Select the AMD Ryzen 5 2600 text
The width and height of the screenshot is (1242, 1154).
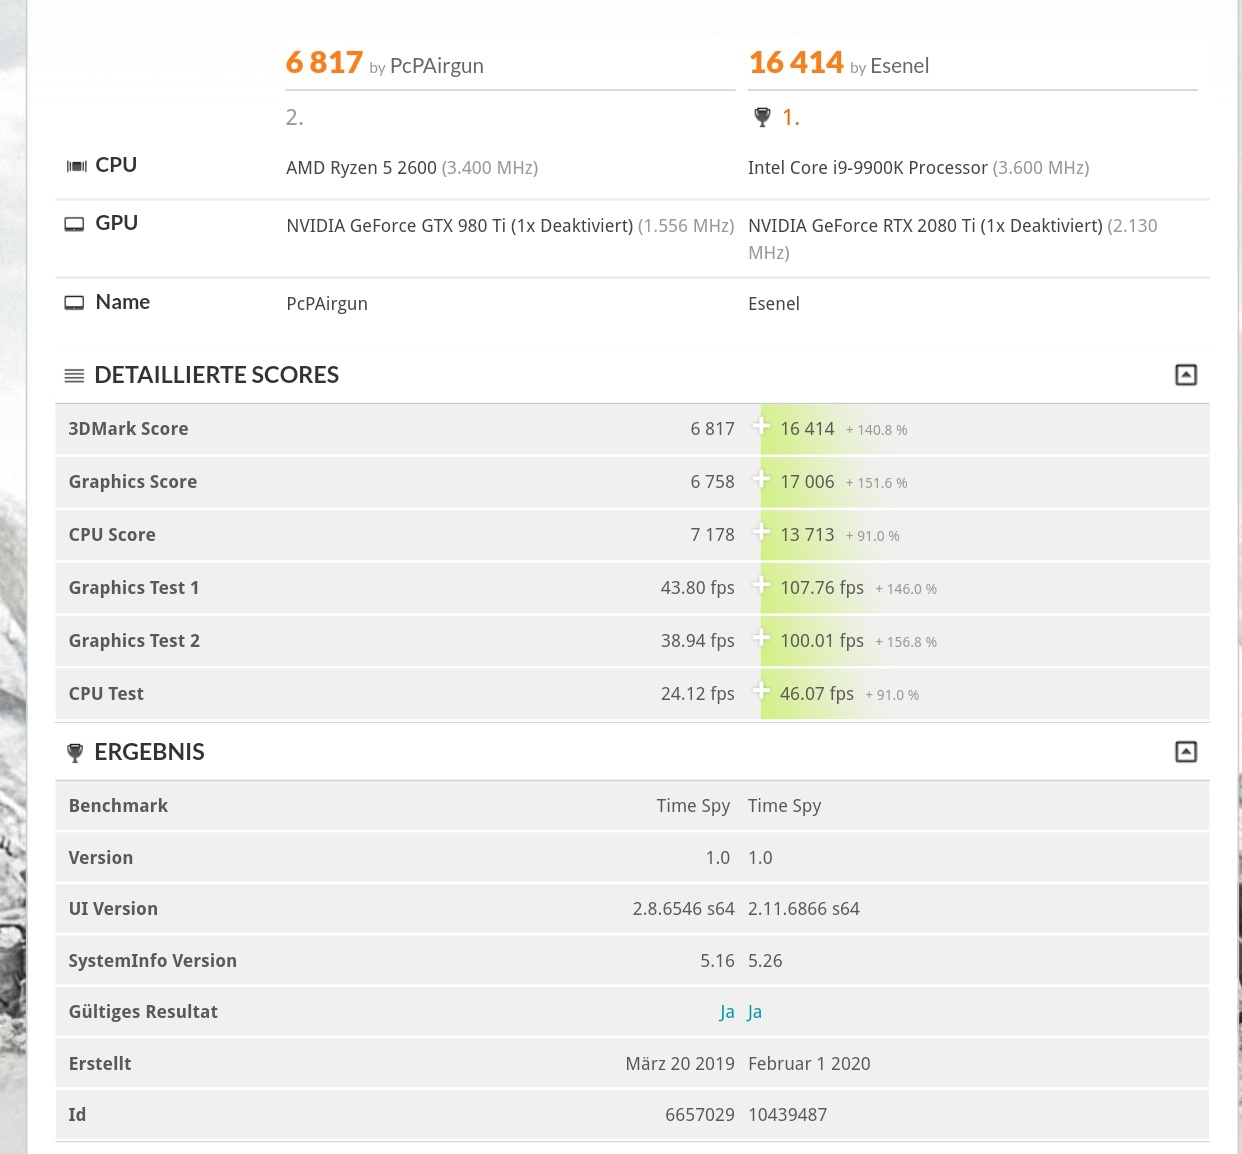pos(361,168)
